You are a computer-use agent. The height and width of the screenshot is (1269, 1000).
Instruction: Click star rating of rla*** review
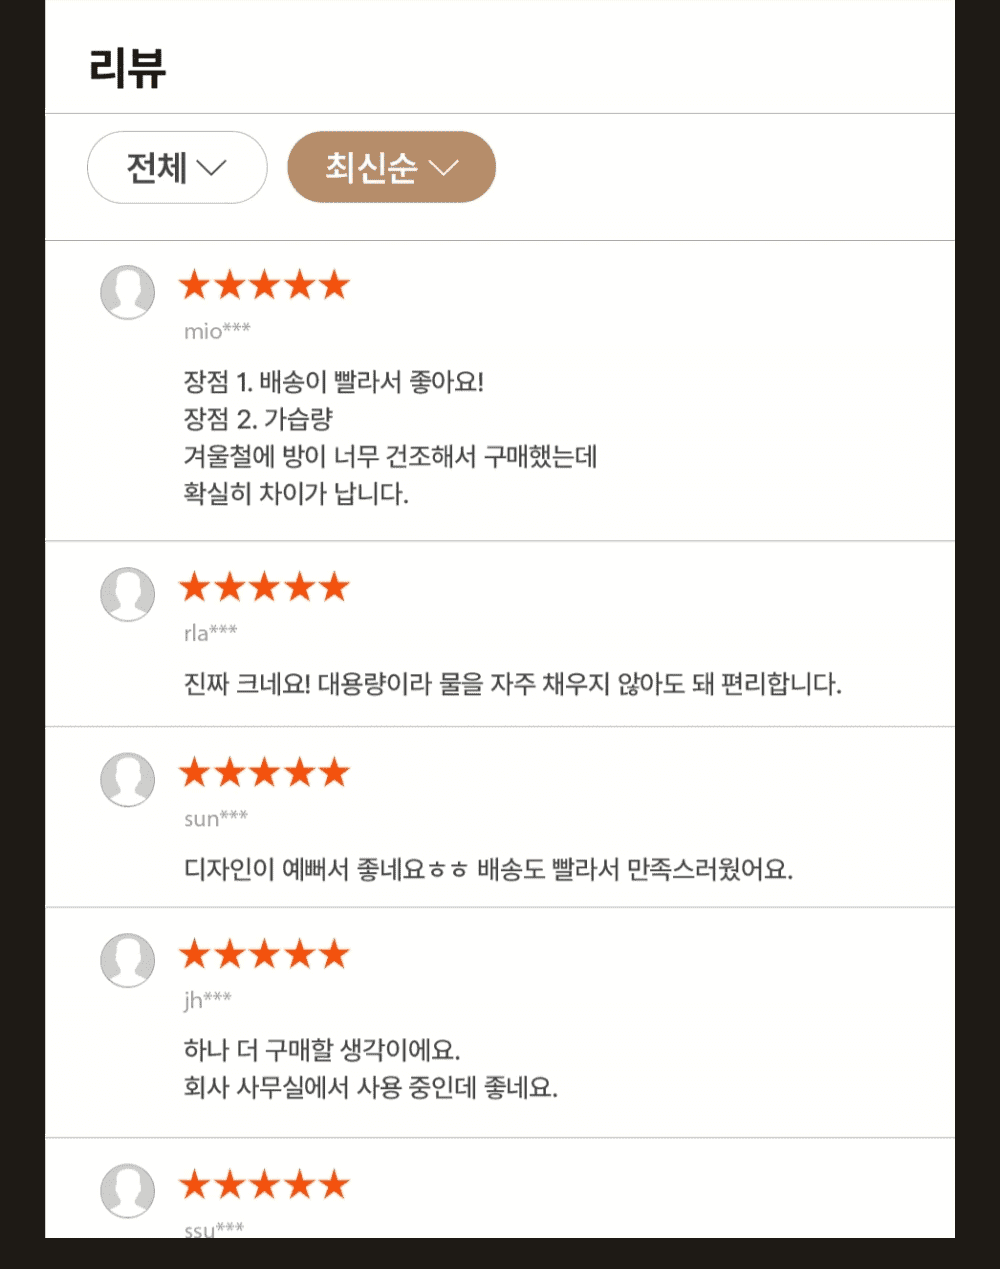click(x=264, y=587)
